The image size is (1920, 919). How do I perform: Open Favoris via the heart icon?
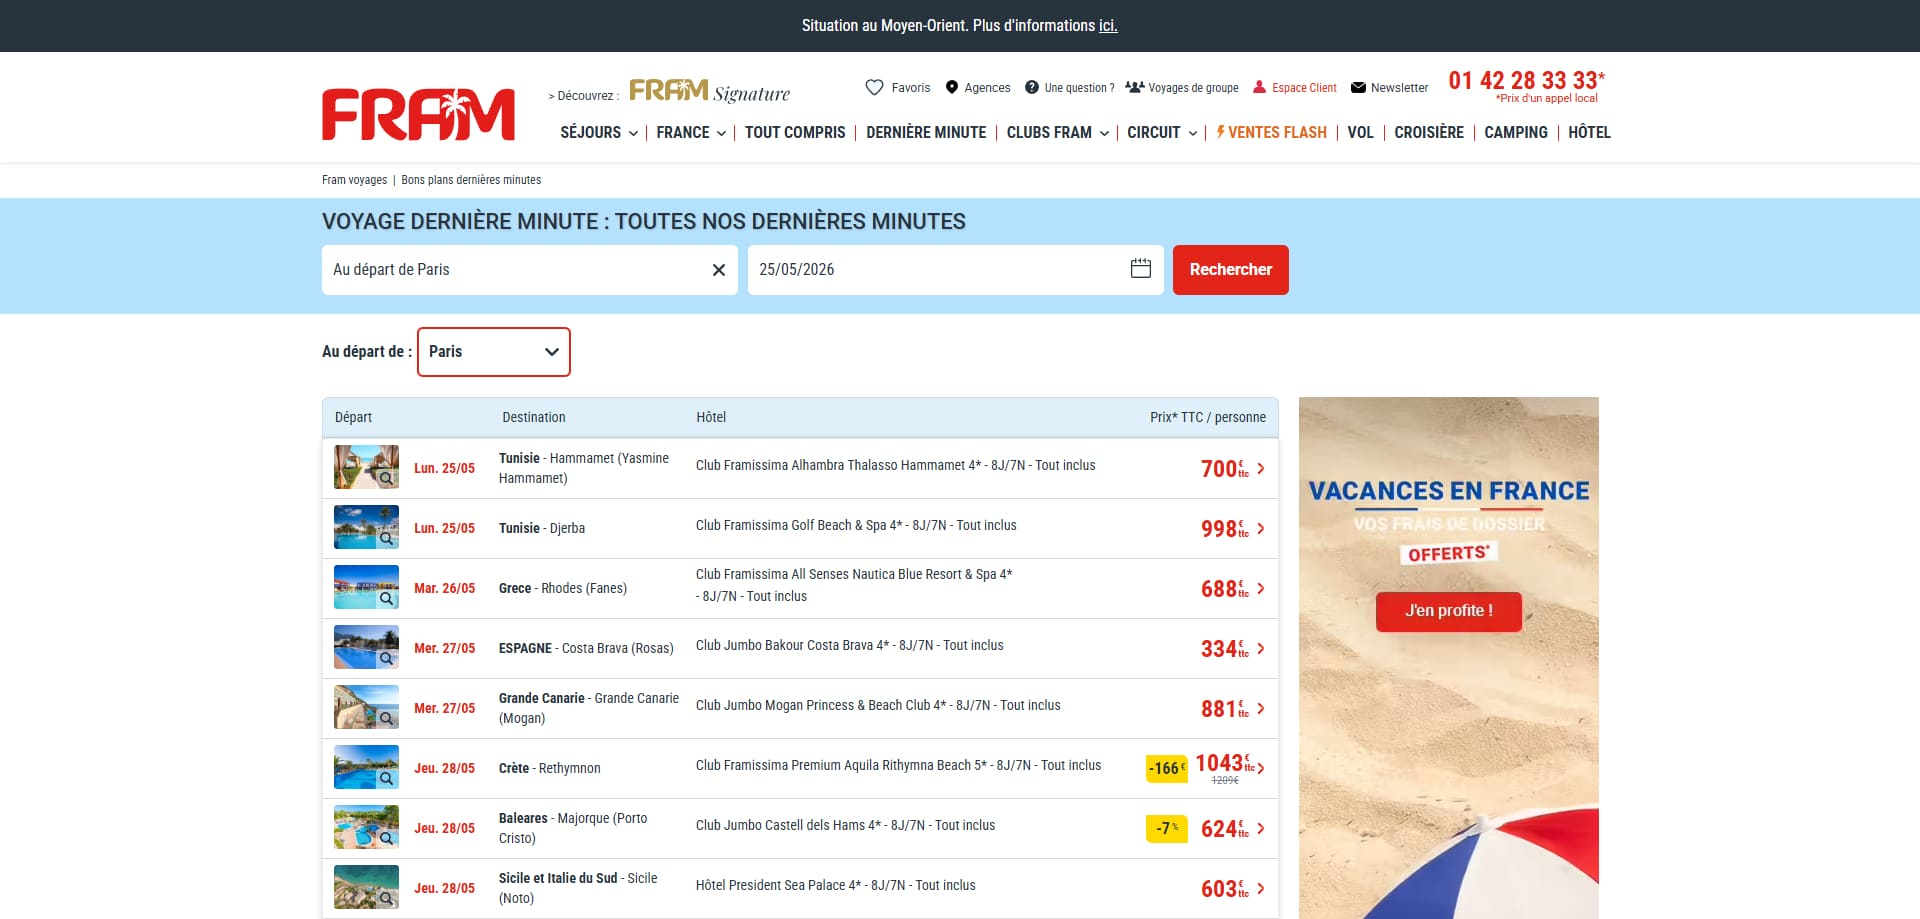click(x=874, y=87)
